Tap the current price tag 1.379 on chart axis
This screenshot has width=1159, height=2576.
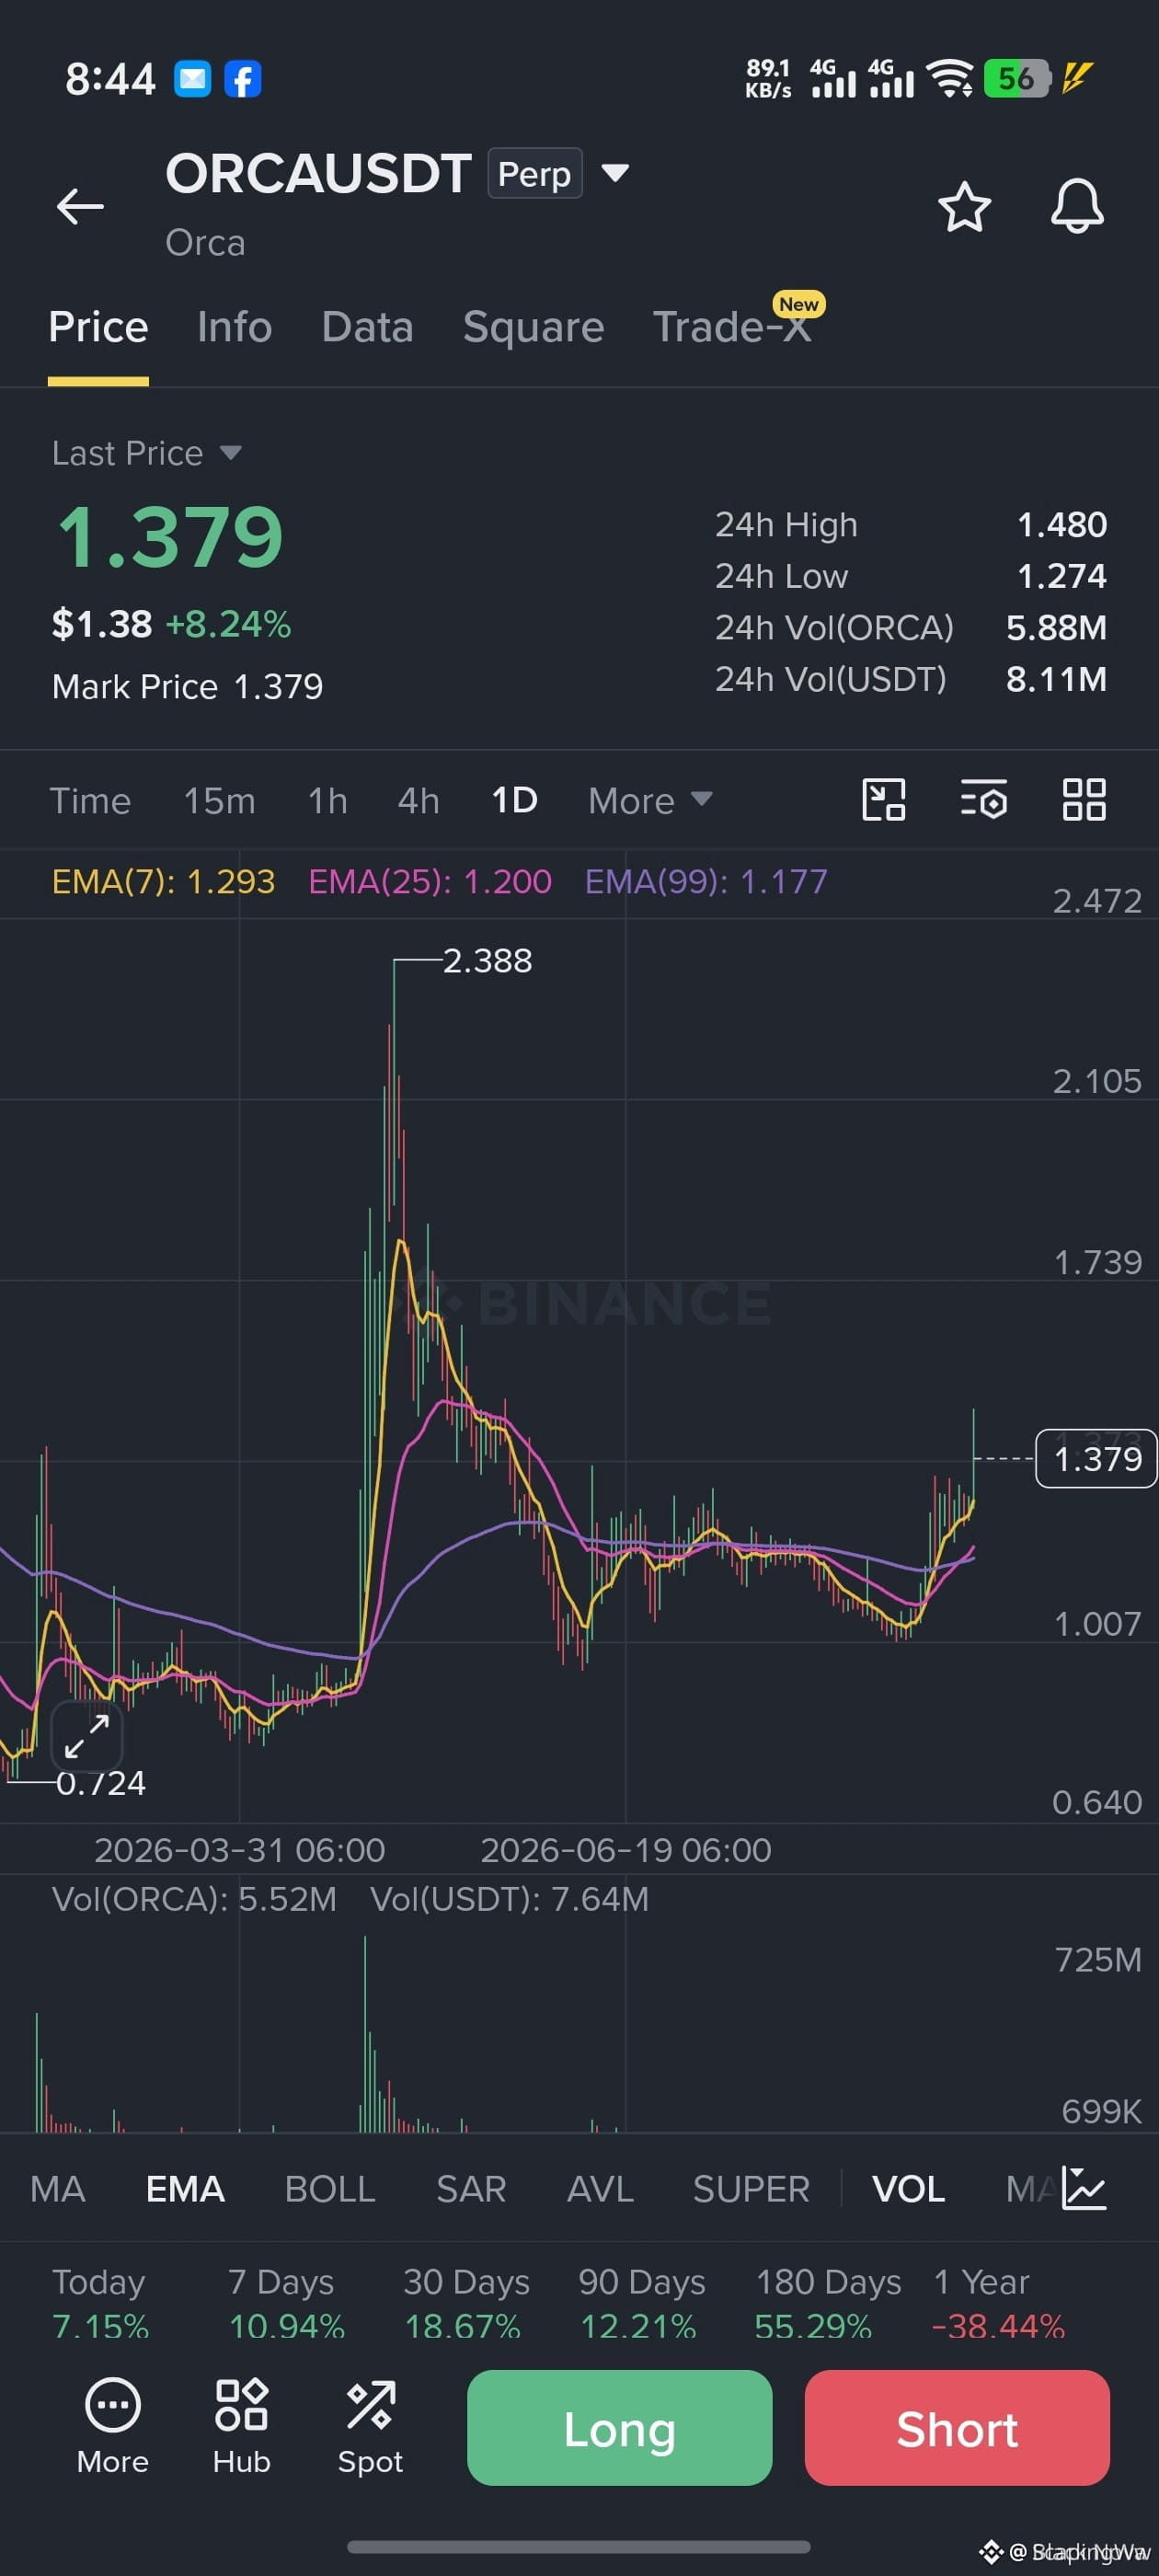(1096, 1459)
